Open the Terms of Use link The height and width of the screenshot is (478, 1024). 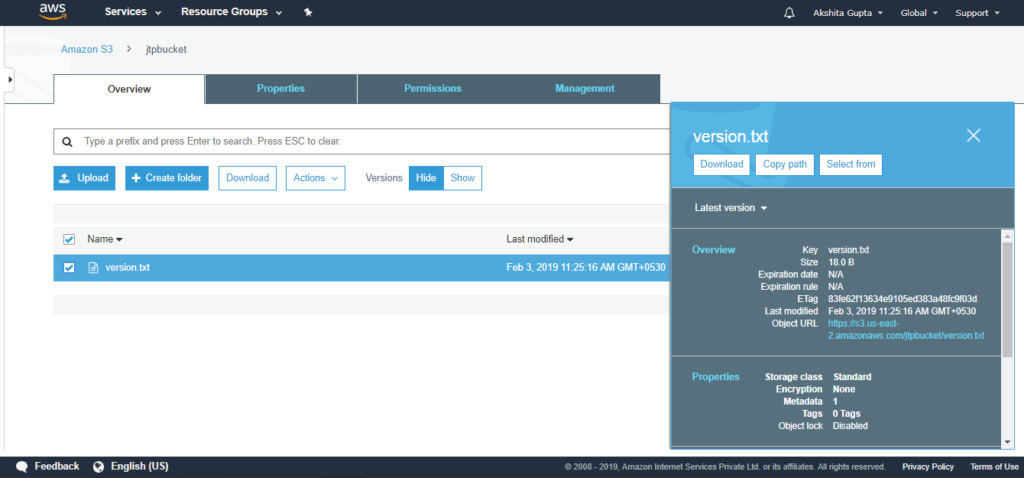pos(994,466)
